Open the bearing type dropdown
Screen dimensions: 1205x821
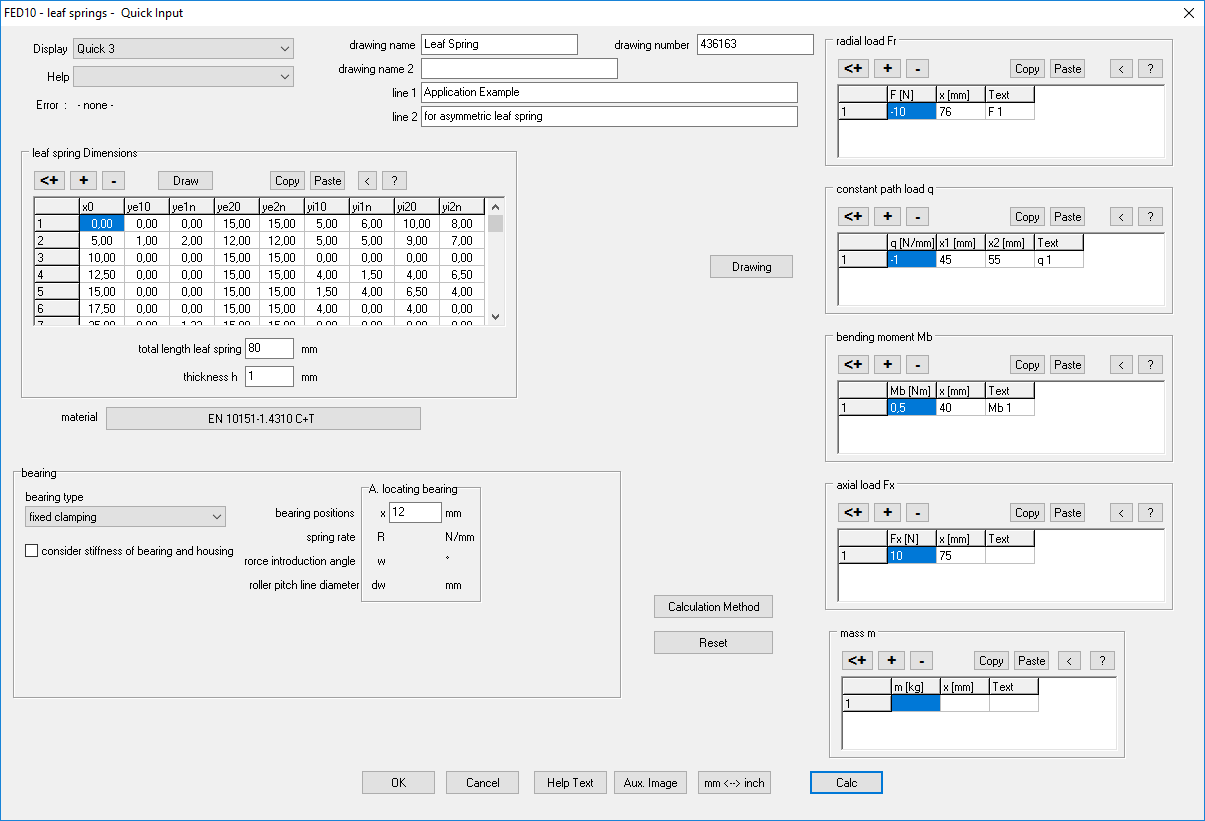pyautogui.click(x=125, y=517)
